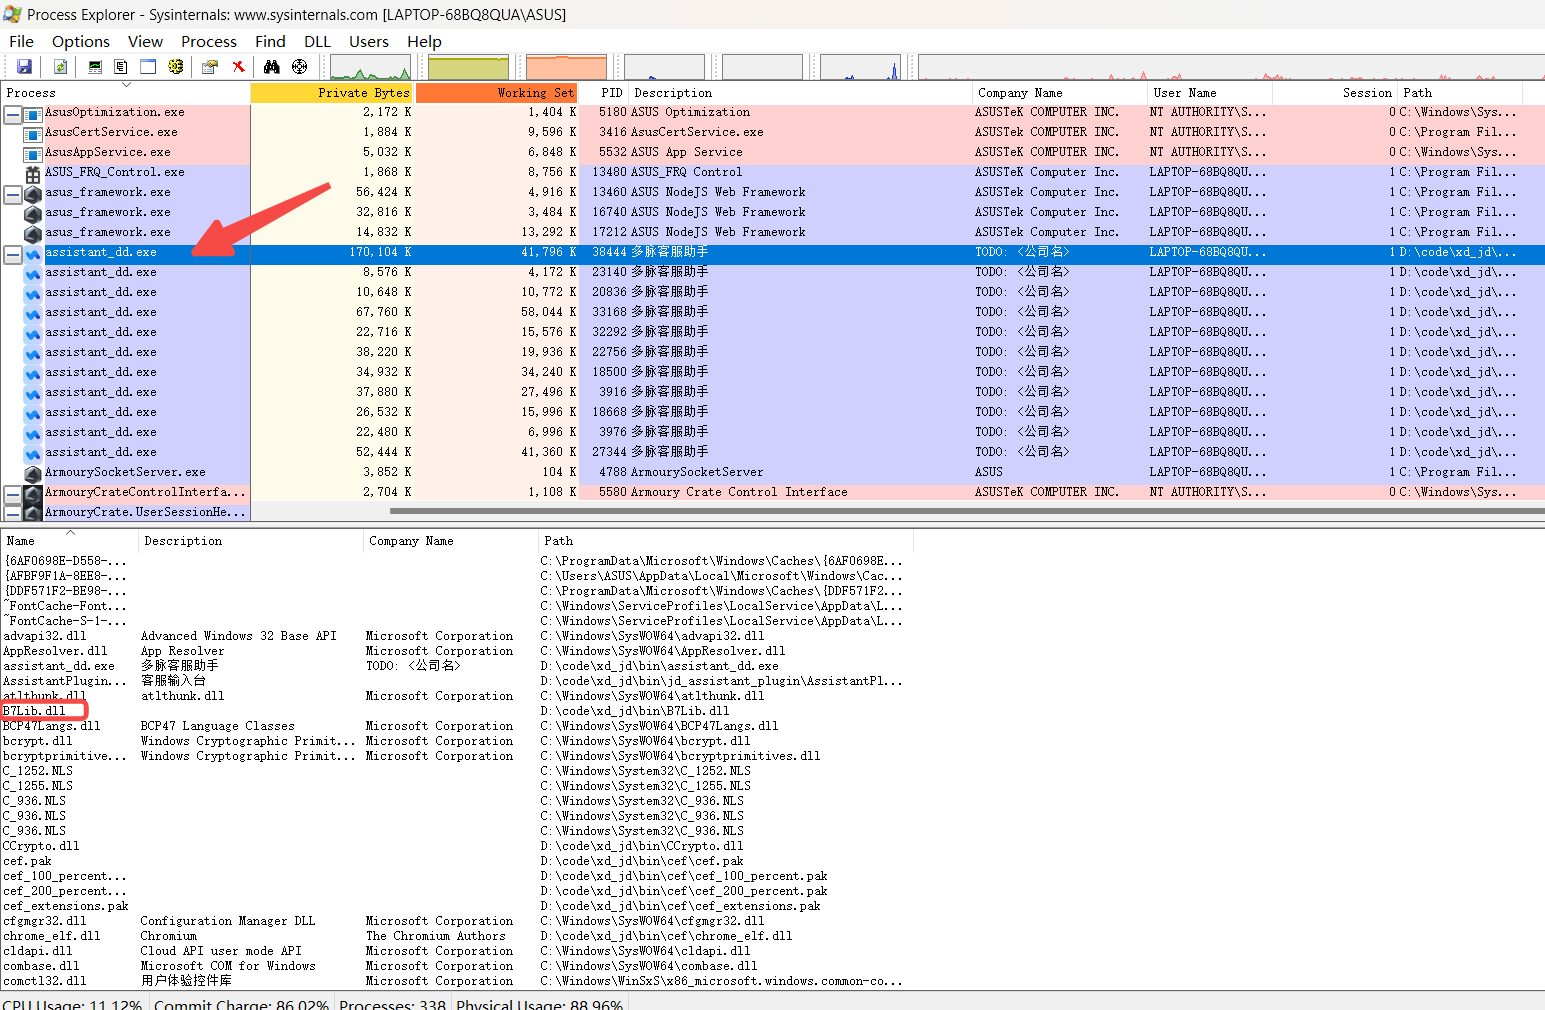
Task: Click the crosshair Find Window's Process icon
Action: [x=299, y=66]
